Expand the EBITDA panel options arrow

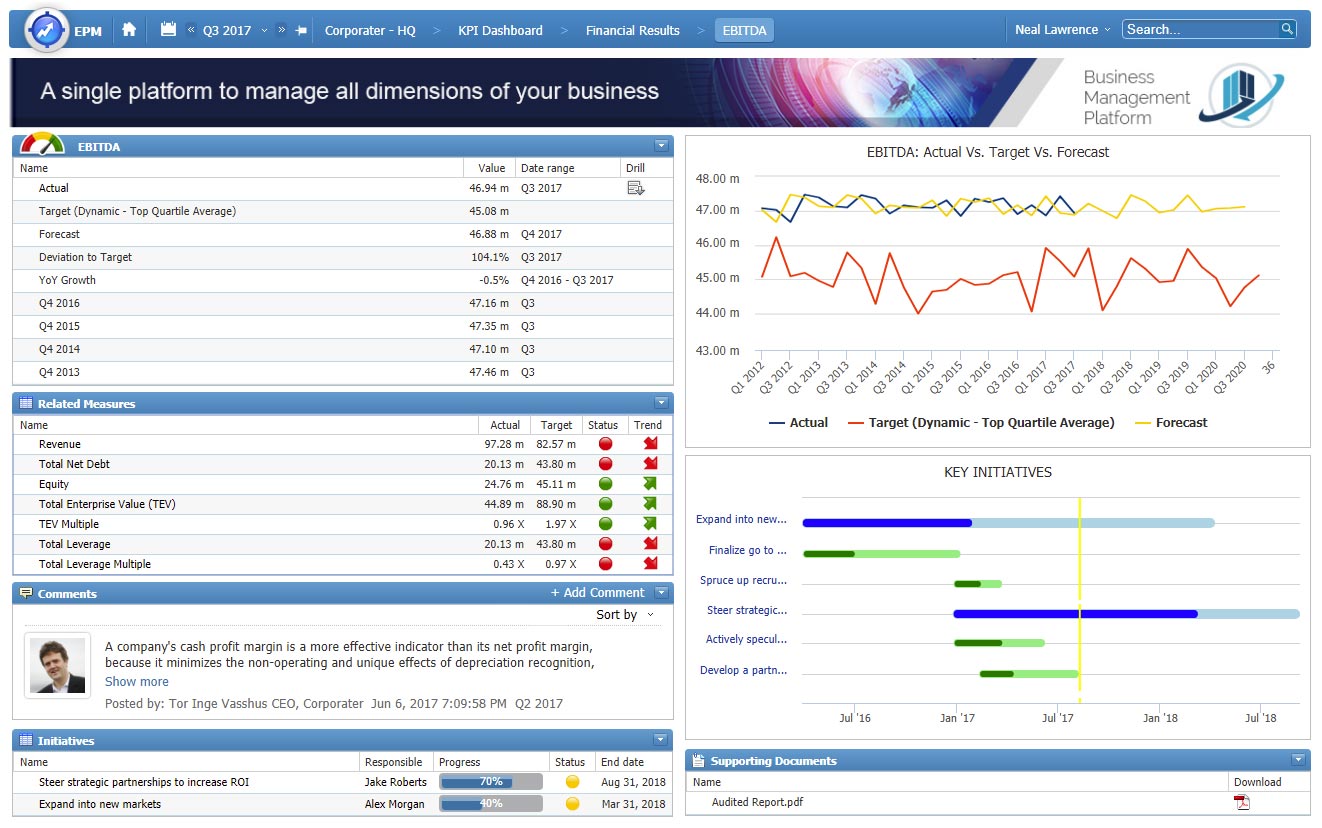[661, 146]
